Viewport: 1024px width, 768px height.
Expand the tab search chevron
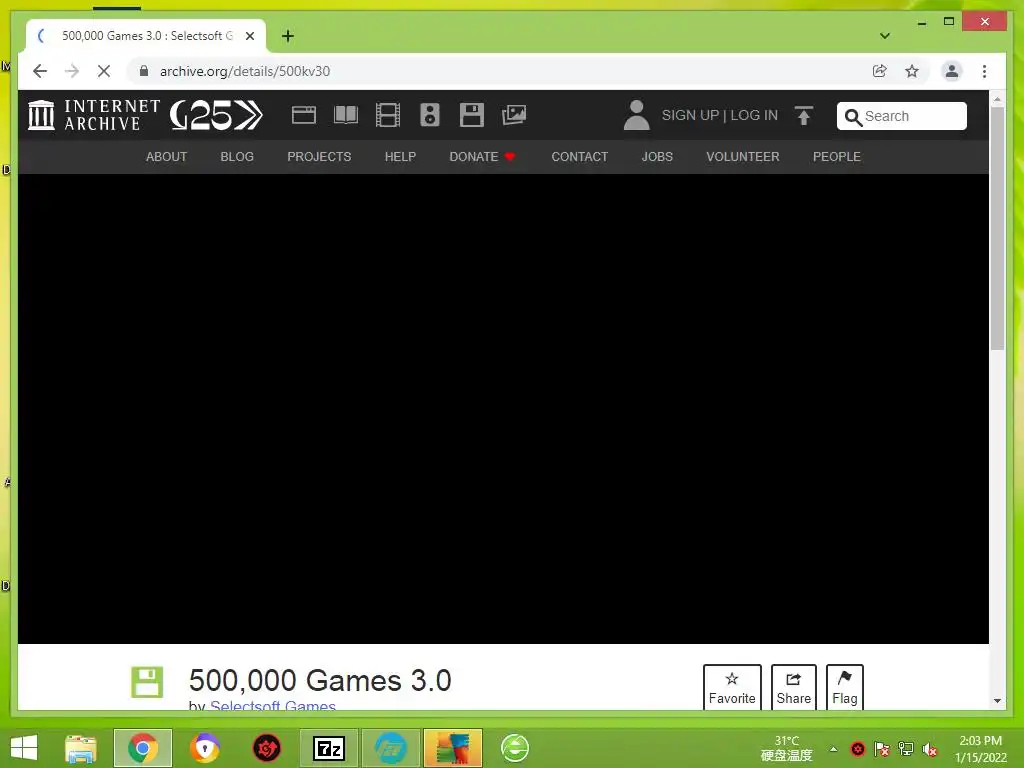pos(885,36)
